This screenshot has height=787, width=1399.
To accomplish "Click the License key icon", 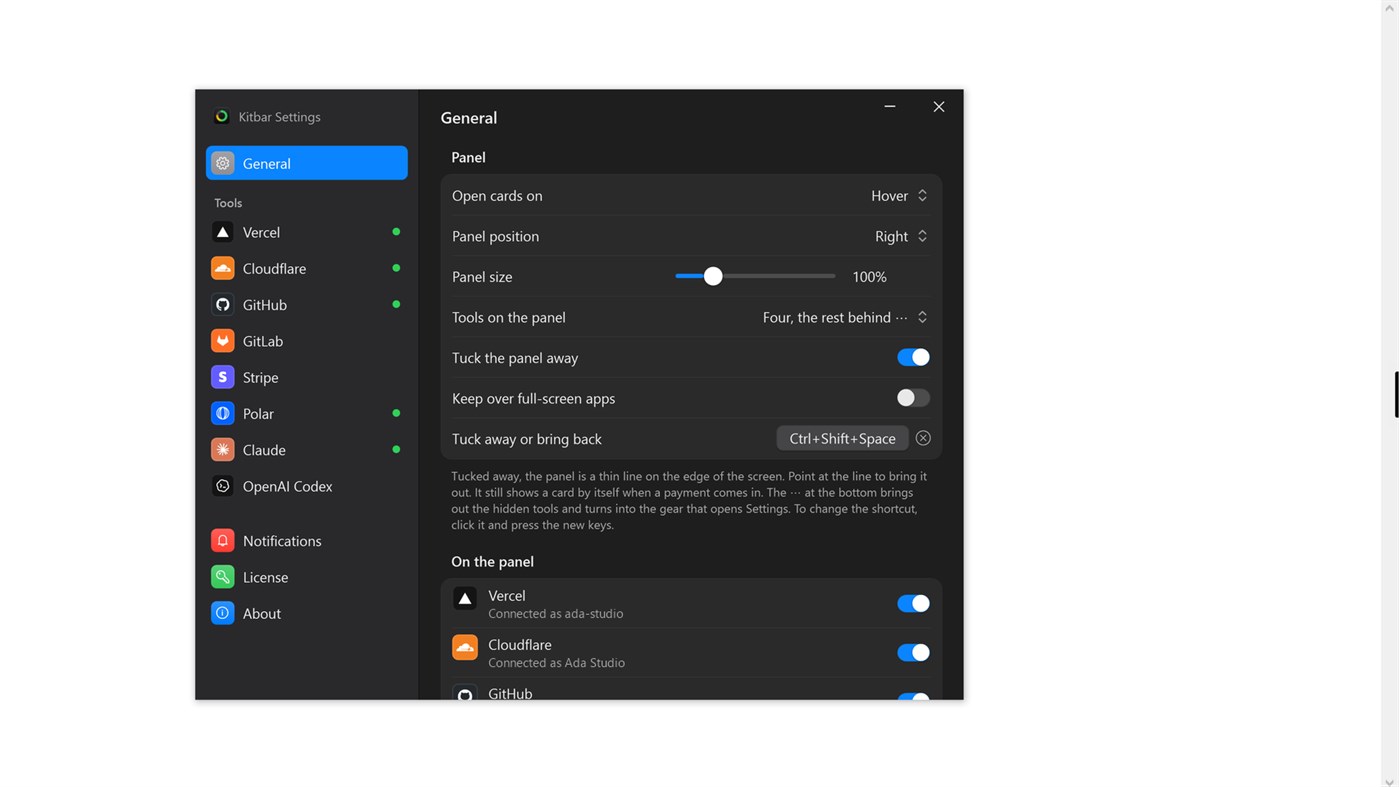I will (223, 577).
